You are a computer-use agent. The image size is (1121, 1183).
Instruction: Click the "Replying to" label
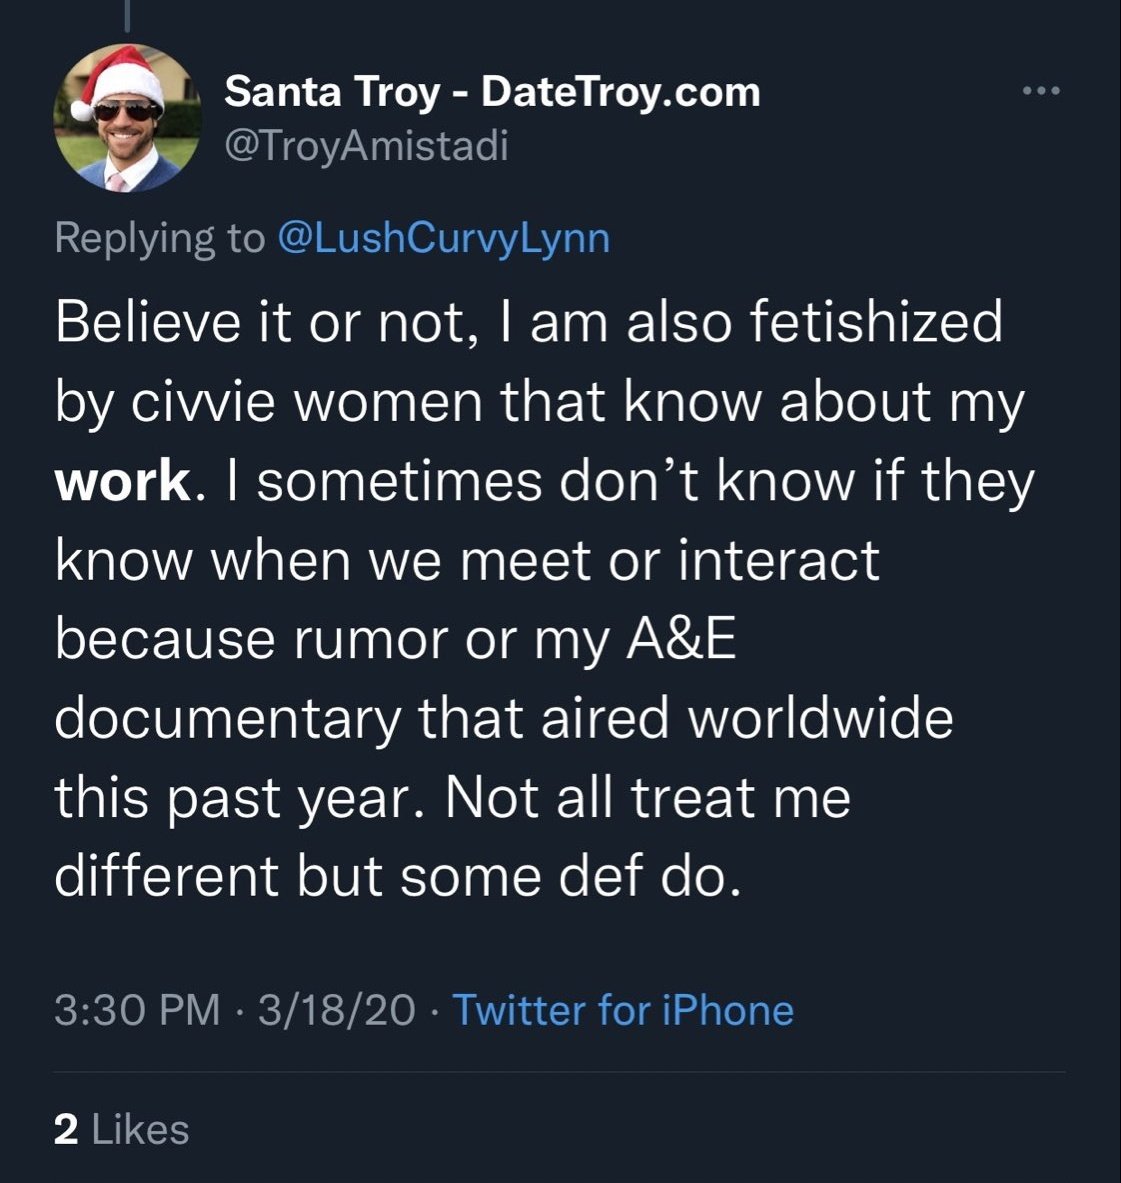pos(160,238)
